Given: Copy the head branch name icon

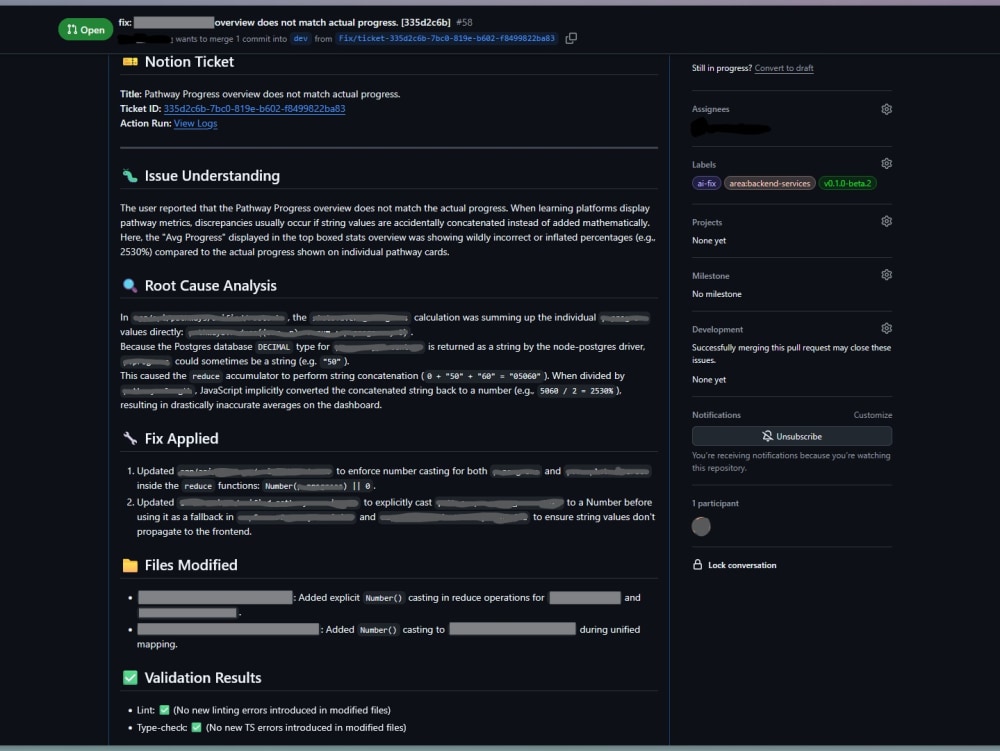Looking at the screenshot, I should [571, 38].
